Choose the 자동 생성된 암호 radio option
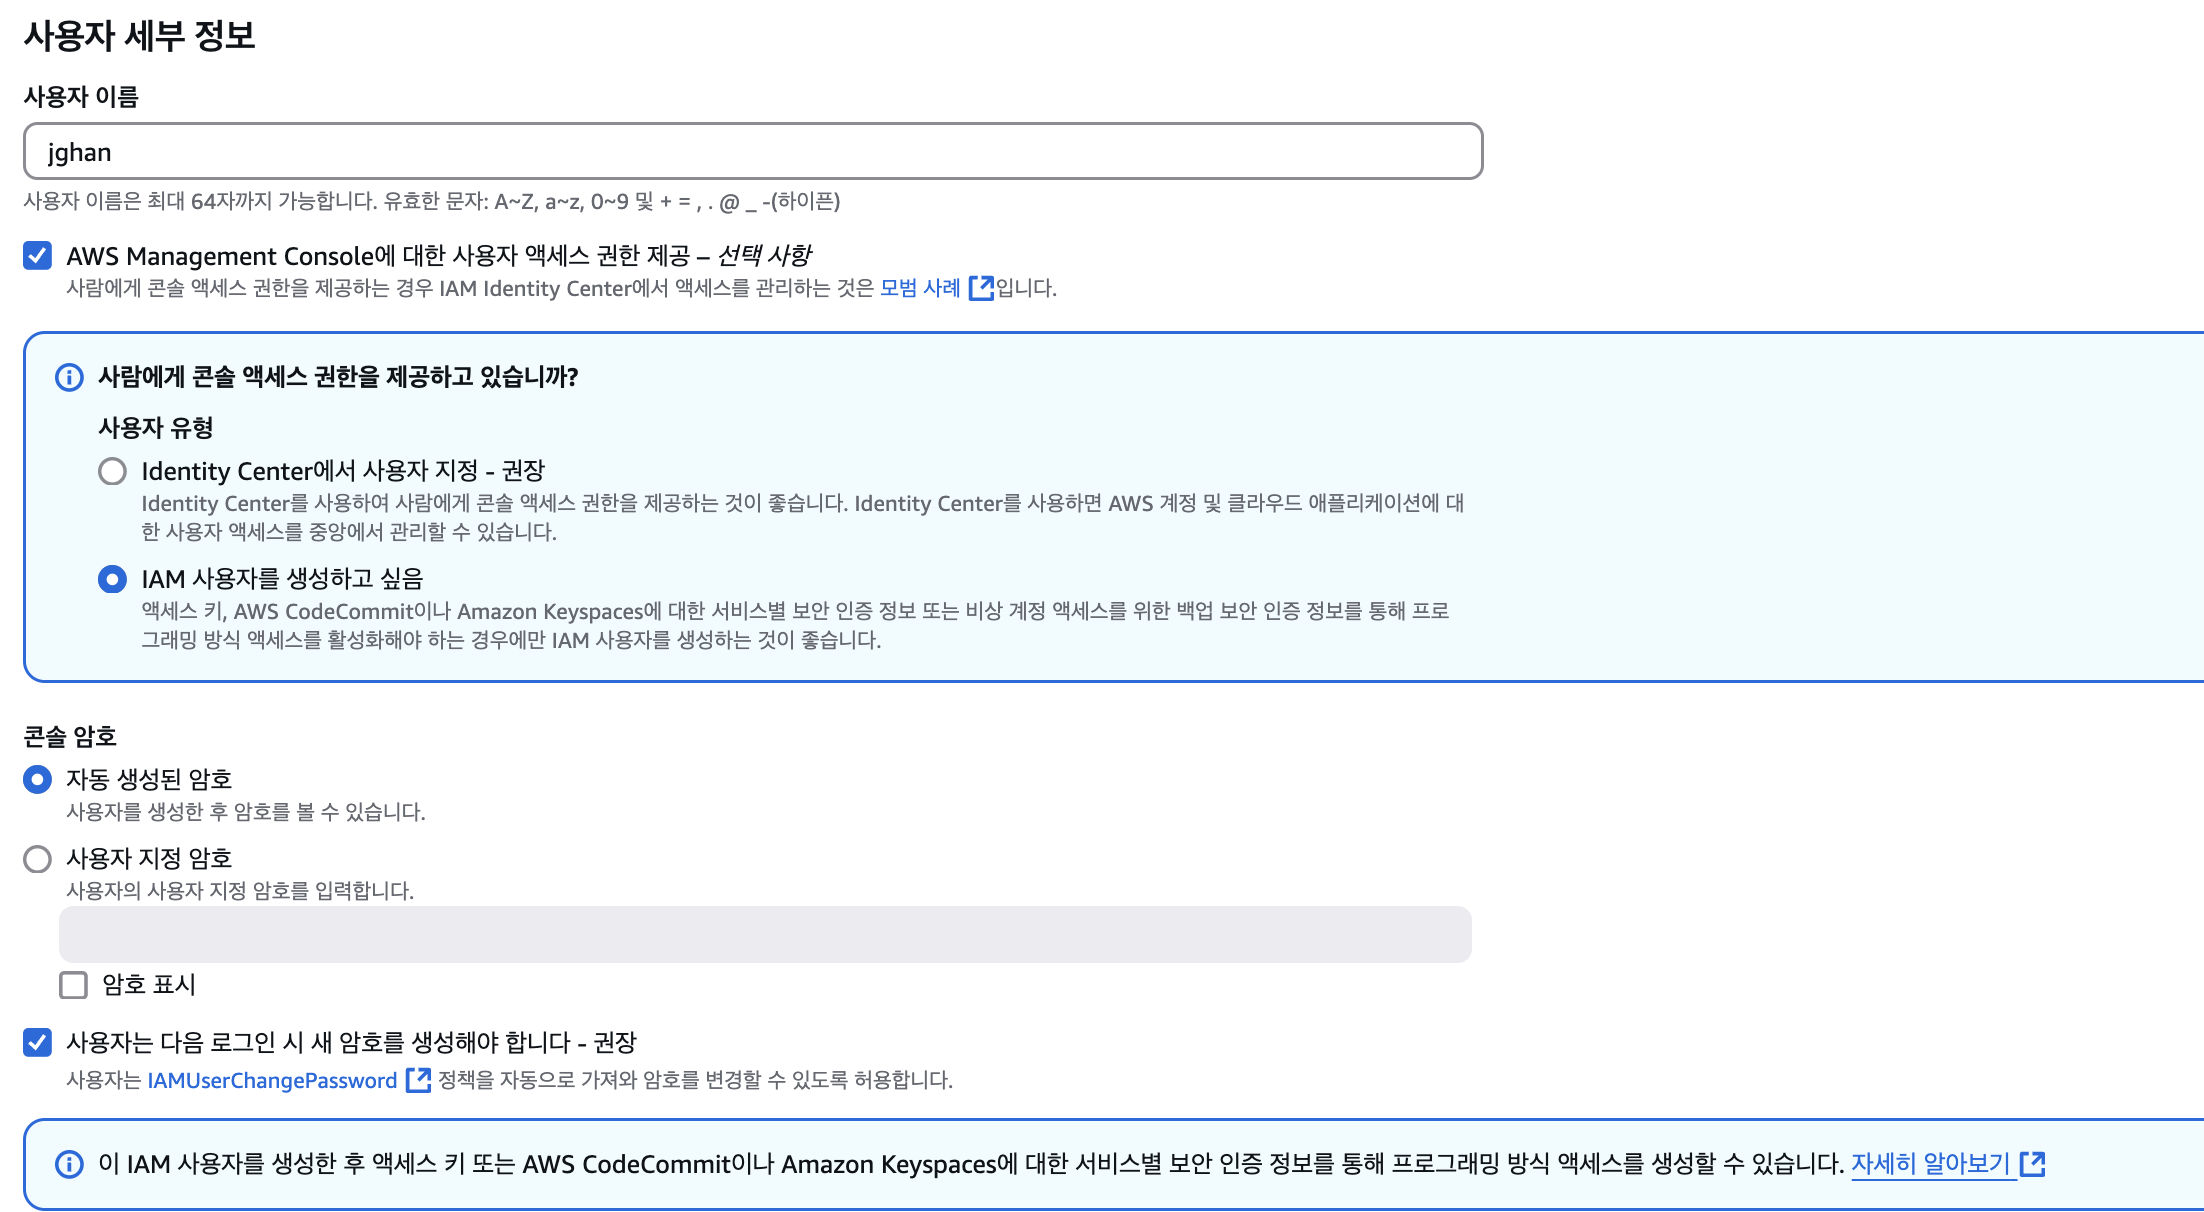 tap(38, 779)
